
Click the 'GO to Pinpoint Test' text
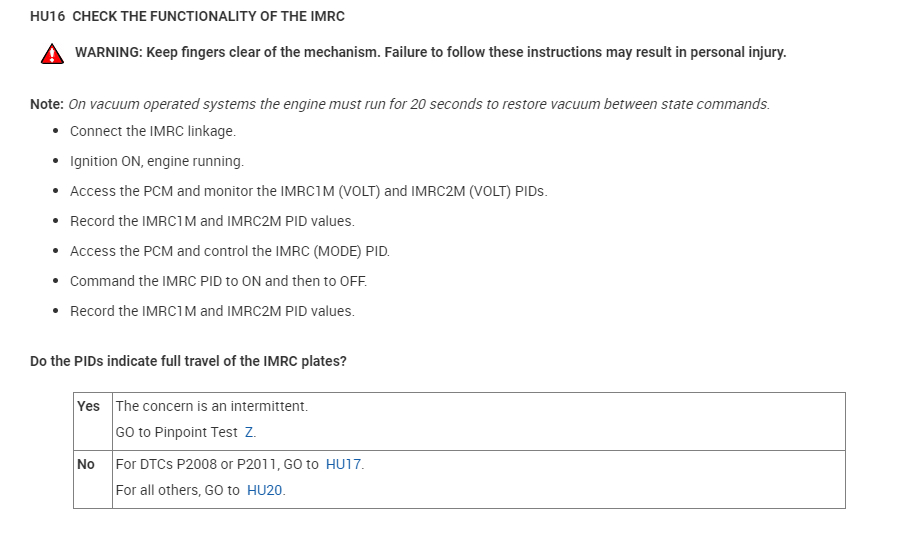click(176, 432)
